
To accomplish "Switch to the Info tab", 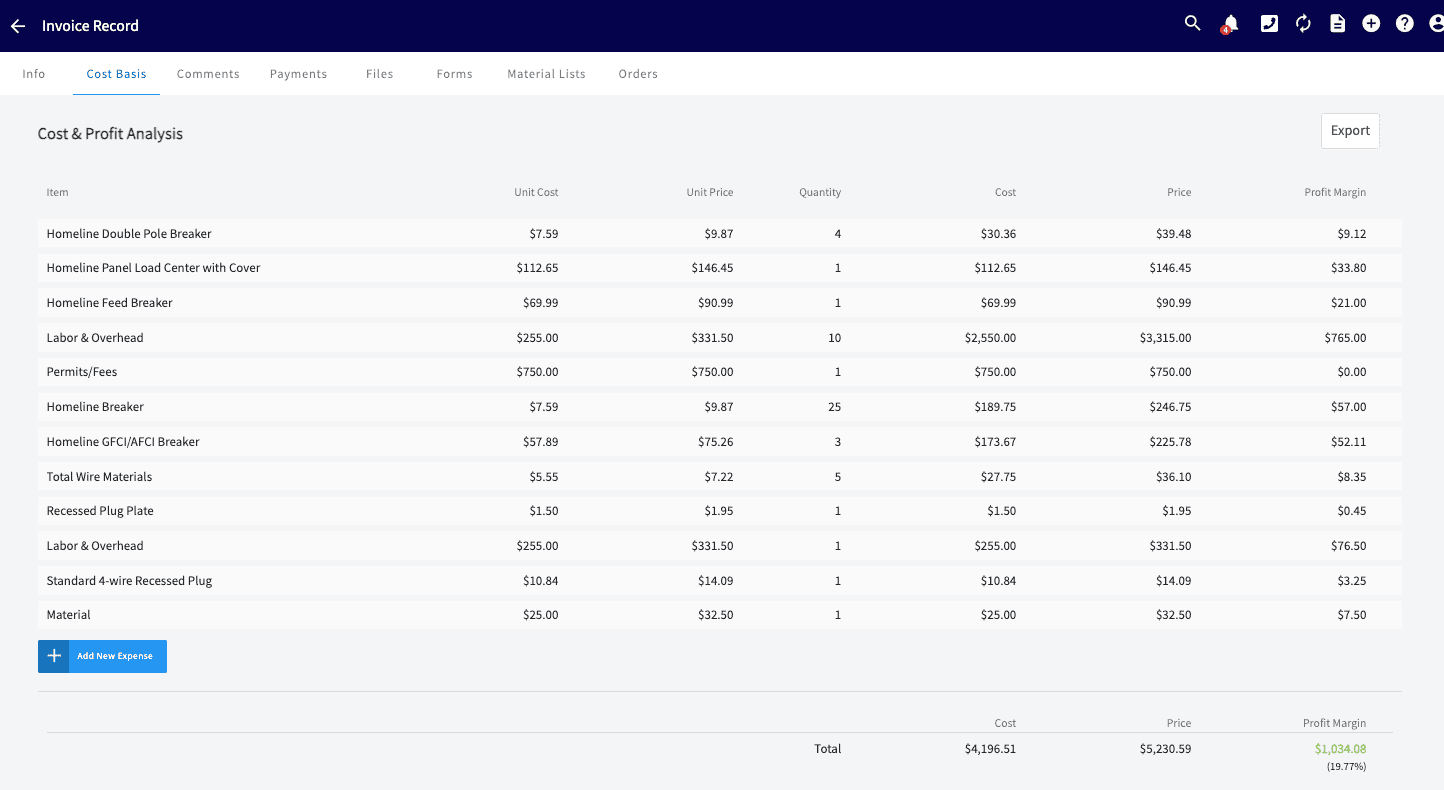I will [x=33, y=73].
